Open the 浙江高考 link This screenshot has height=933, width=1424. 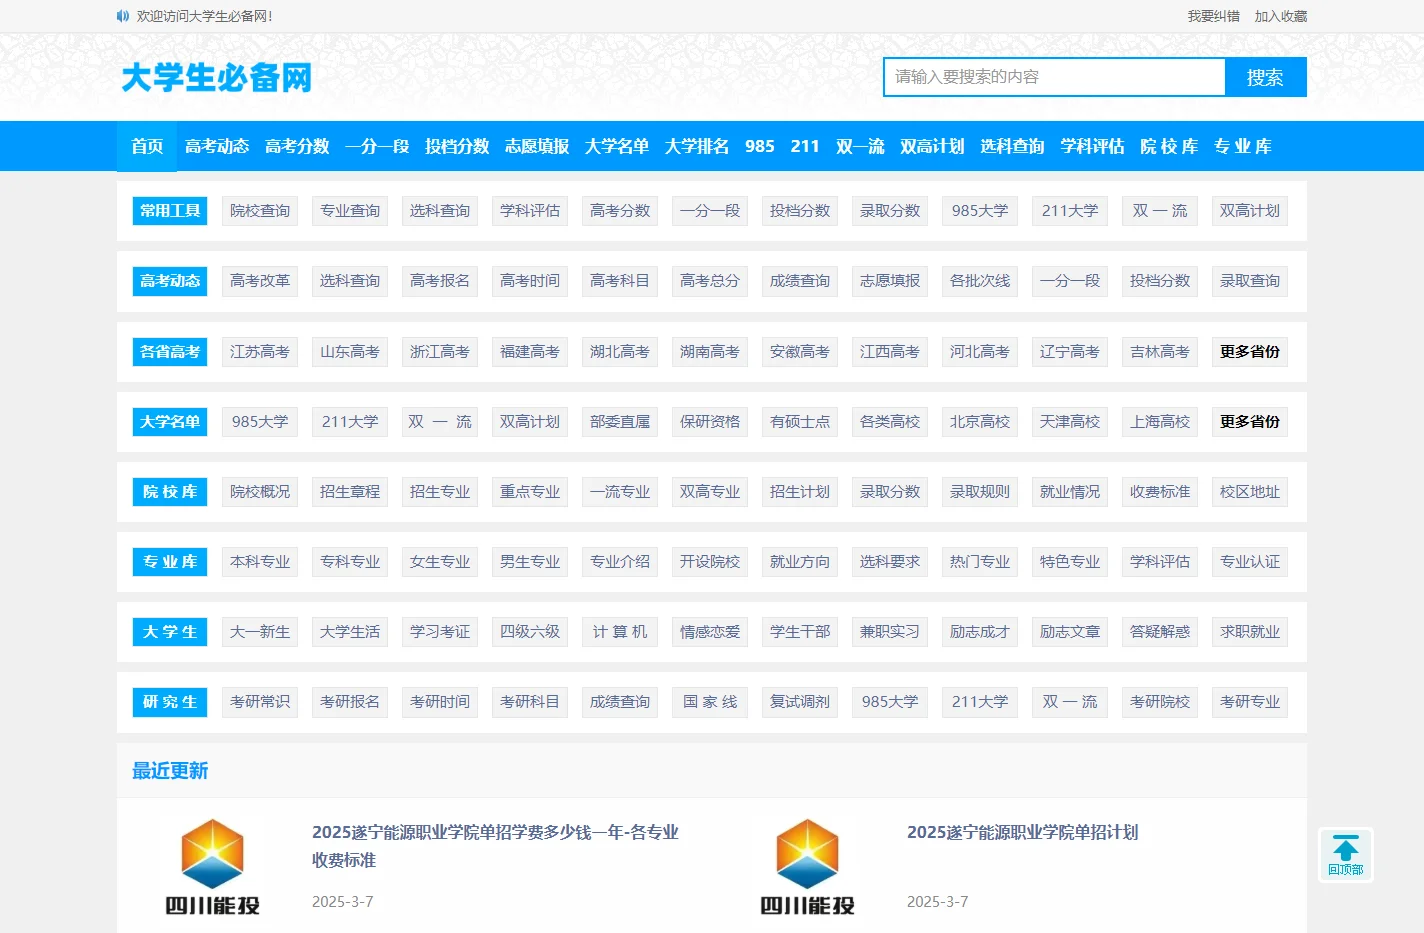(x=440, y=352)
